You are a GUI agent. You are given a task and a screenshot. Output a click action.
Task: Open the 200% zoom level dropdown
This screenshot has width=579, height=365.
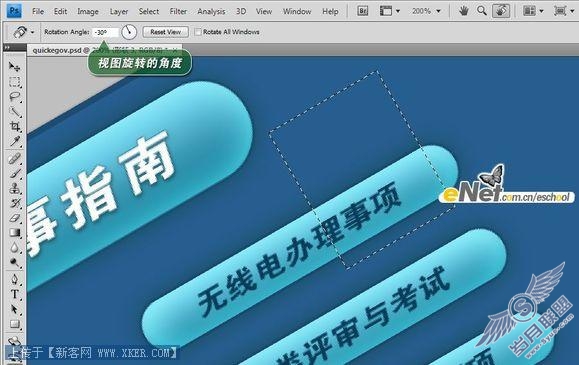pos(426,11)
